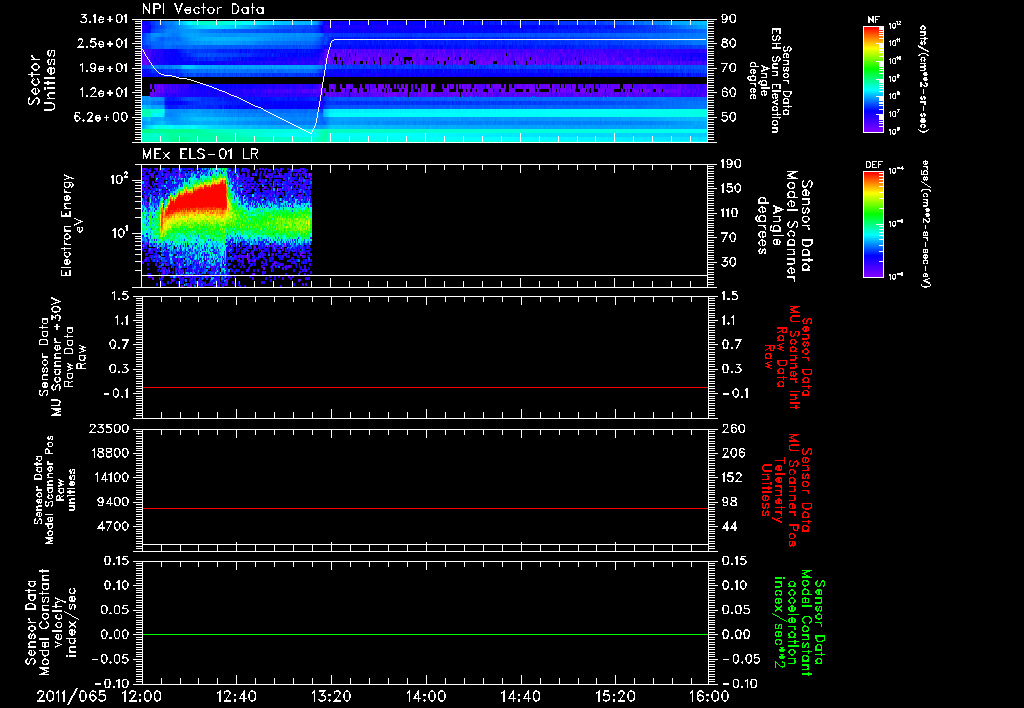Click the red line in the Scanner Pos panel
1024x708 pixels.
coord(425,508)
